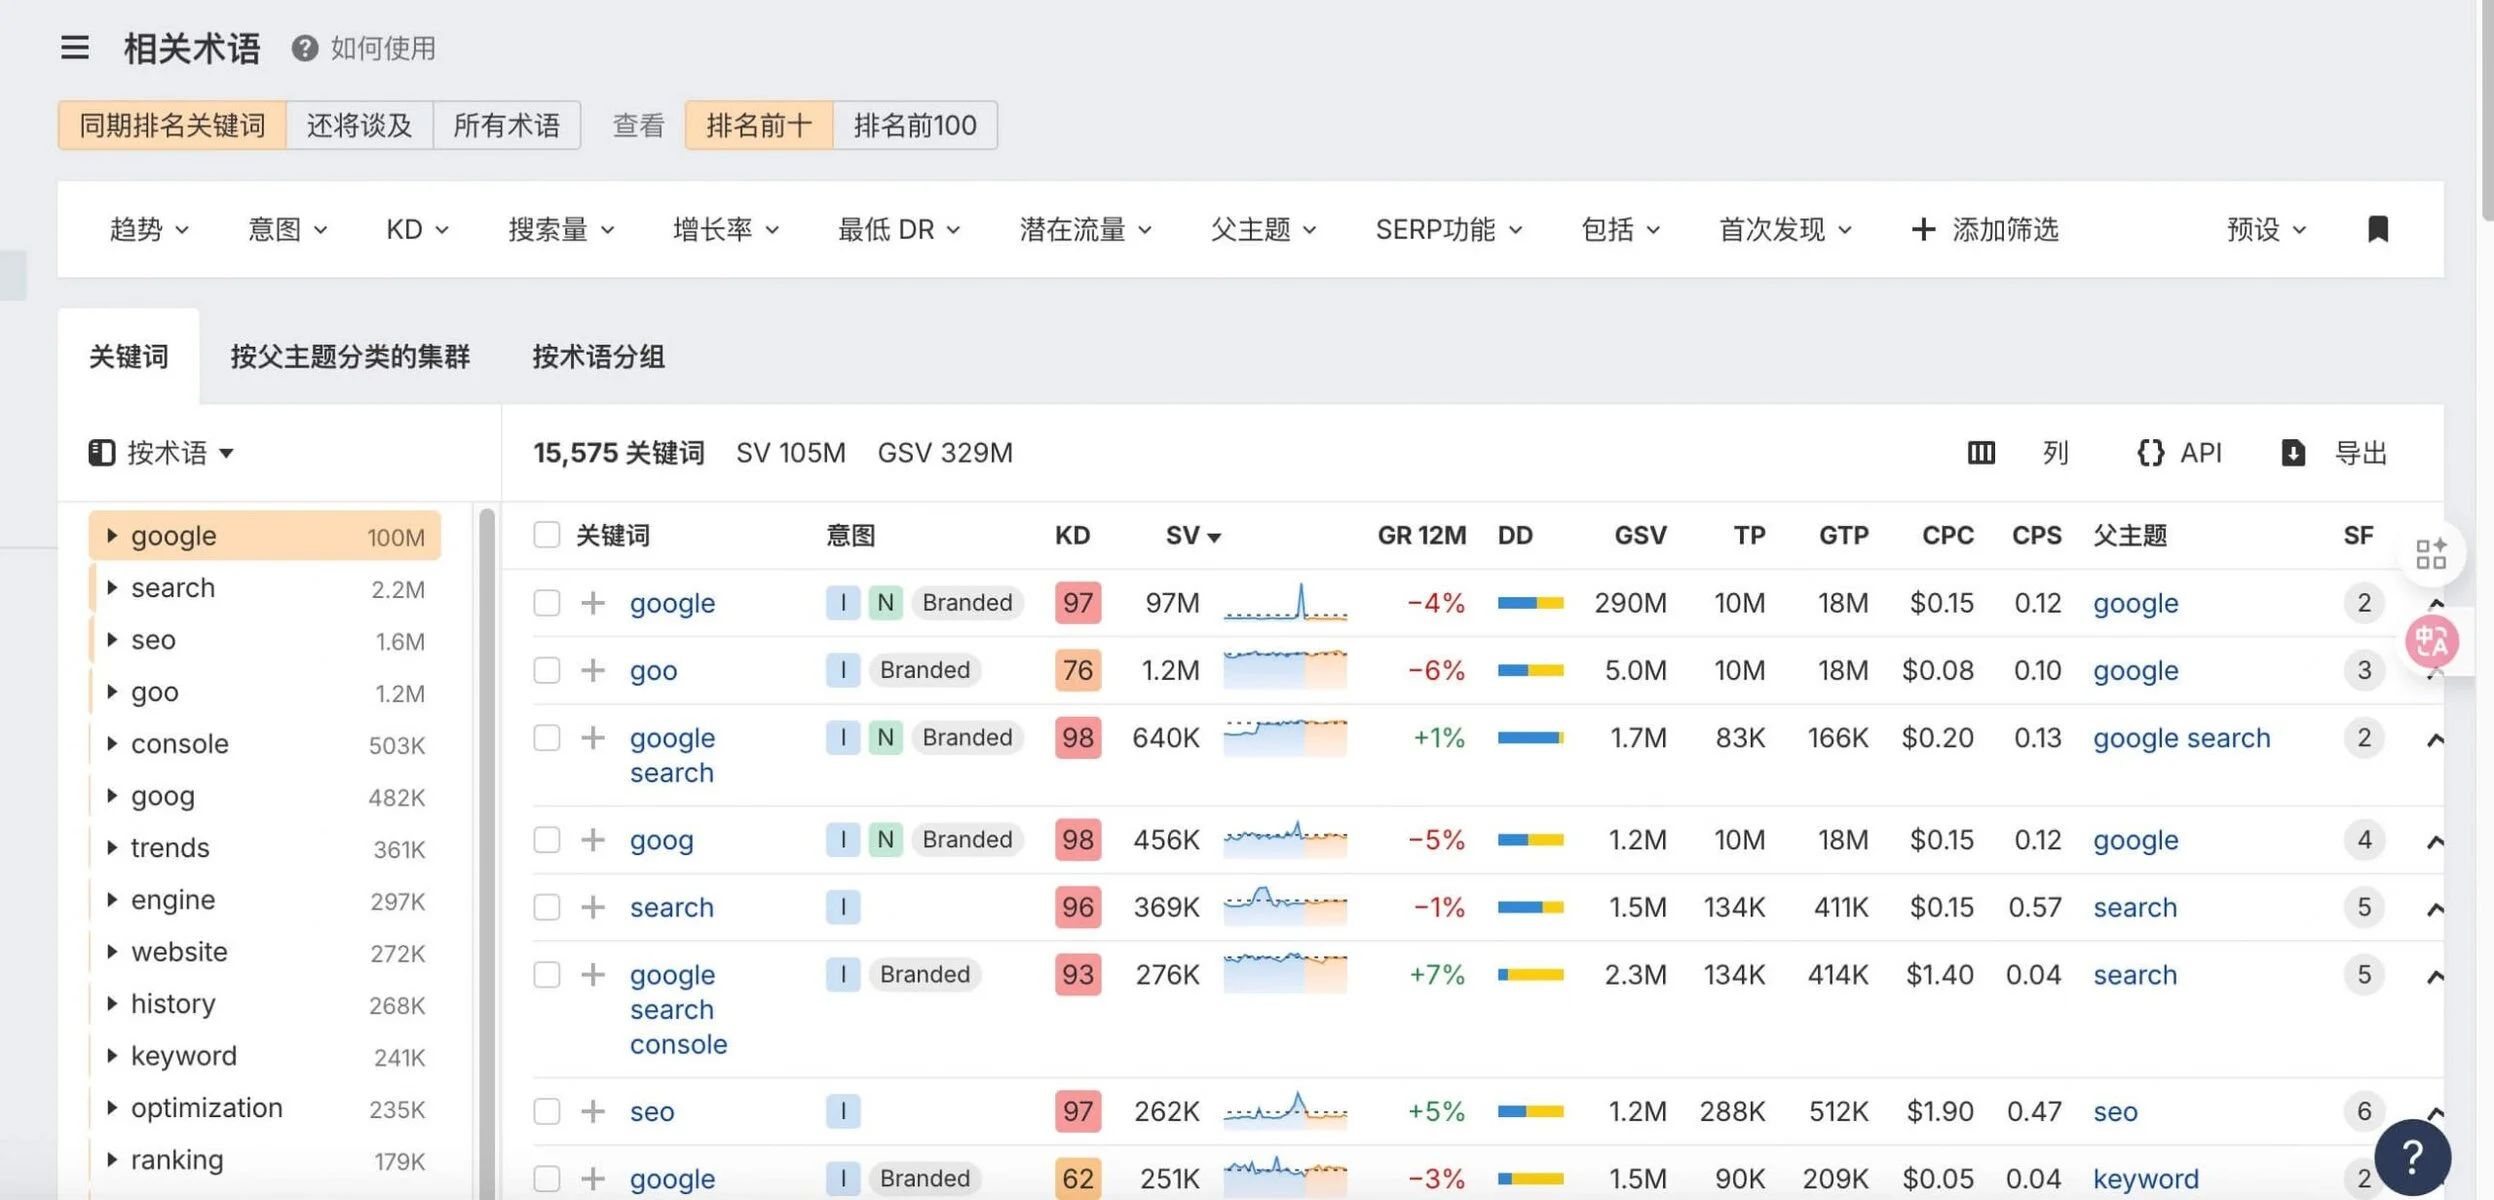Switch to the 按父主题分类的集群 tab
Image resolution: width=2494 pixels, height=1200 pixels.
pos(351,357)
